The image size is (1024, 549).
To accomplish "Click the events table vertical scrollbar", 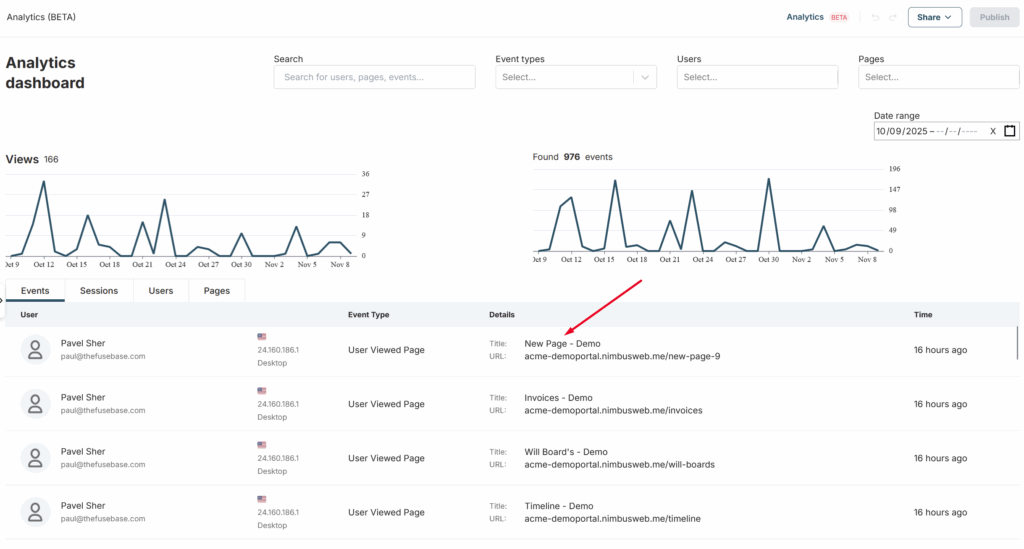I will 1018,342.
